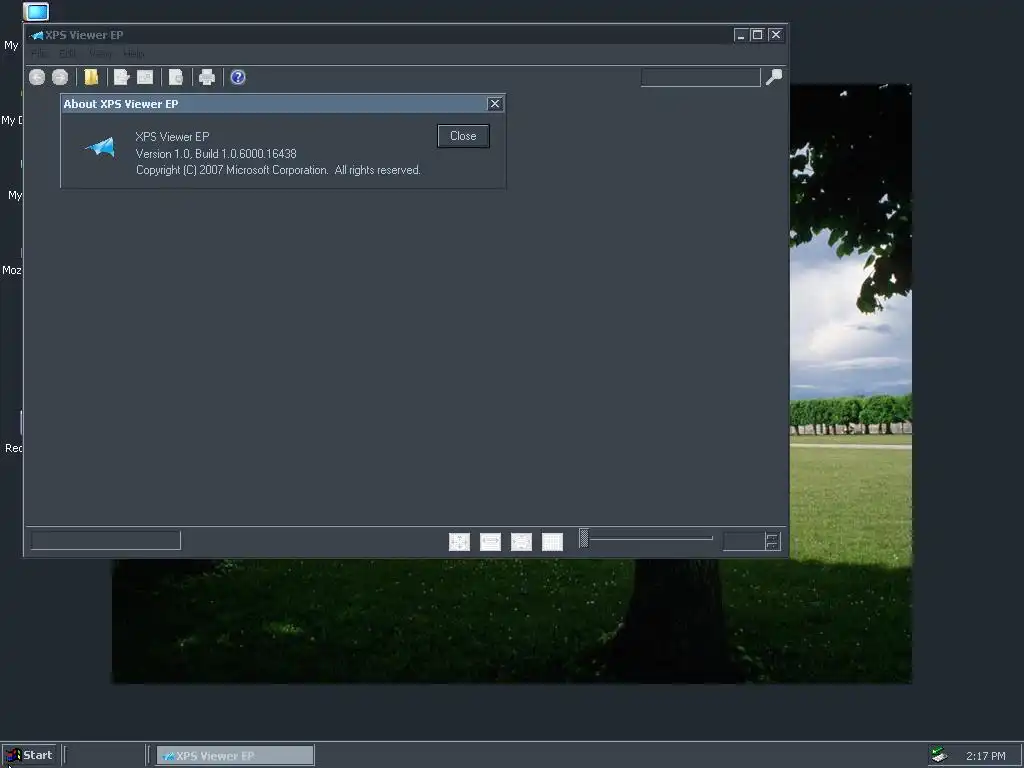Click the zoom field up stepper arrow

[773, 537]
